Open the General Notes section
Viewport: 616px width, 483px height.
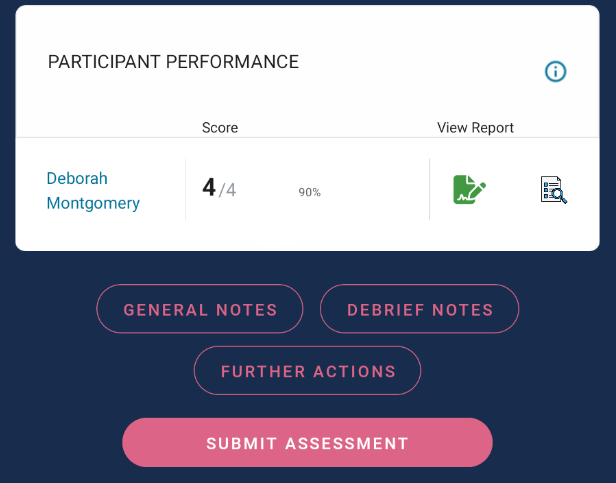200,309
